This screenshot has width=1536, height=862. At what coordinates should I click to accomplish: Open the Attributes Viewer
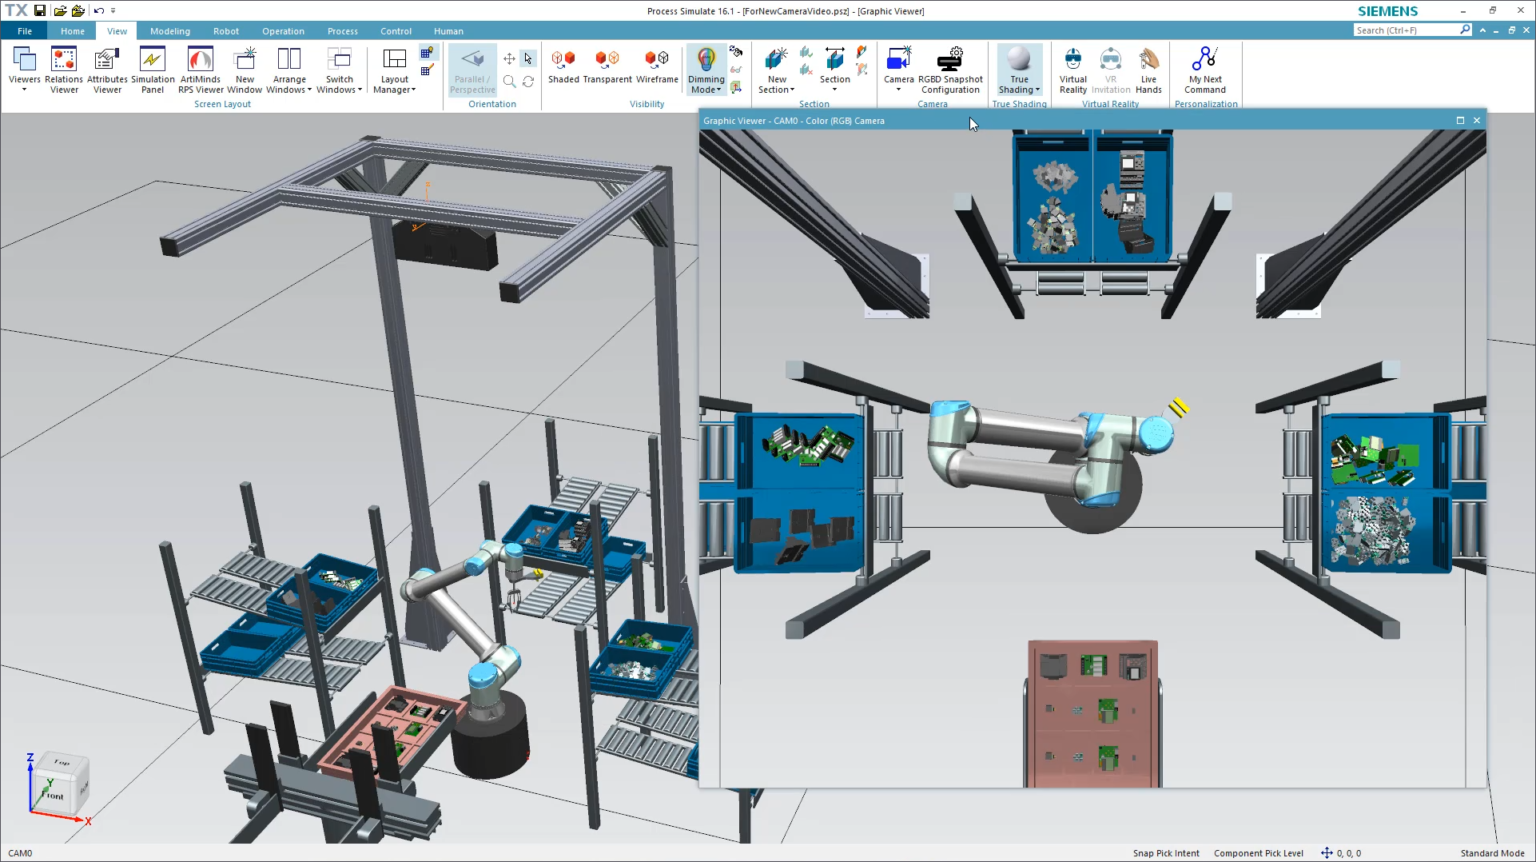(x=107, y=70)
